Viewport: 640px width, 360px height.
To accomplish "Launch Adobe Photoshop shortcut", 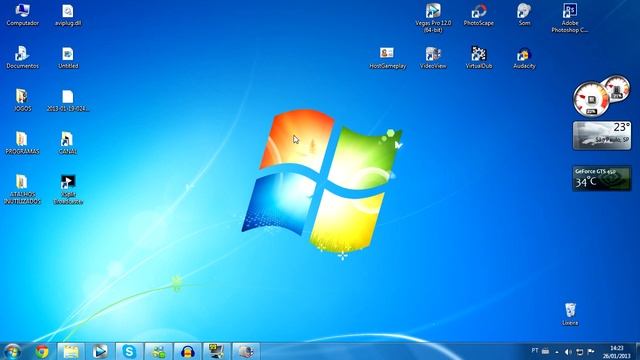I will (570, 18).
